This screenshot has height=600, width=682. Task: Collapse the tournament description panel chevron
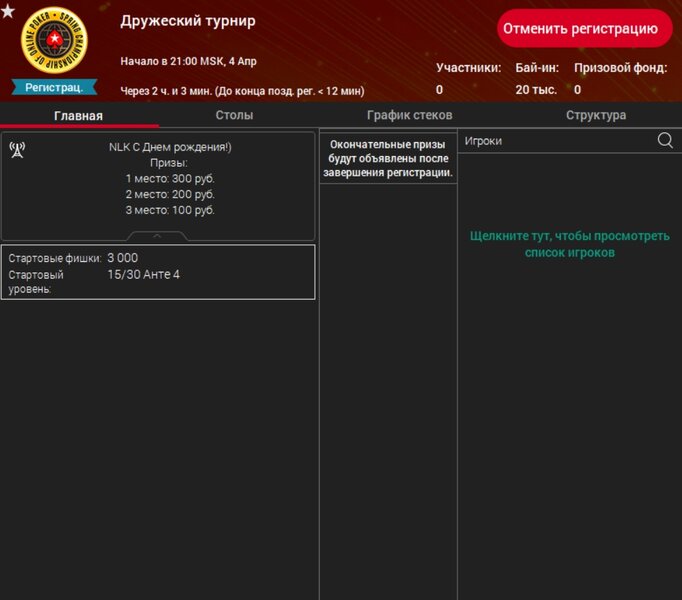157,236
